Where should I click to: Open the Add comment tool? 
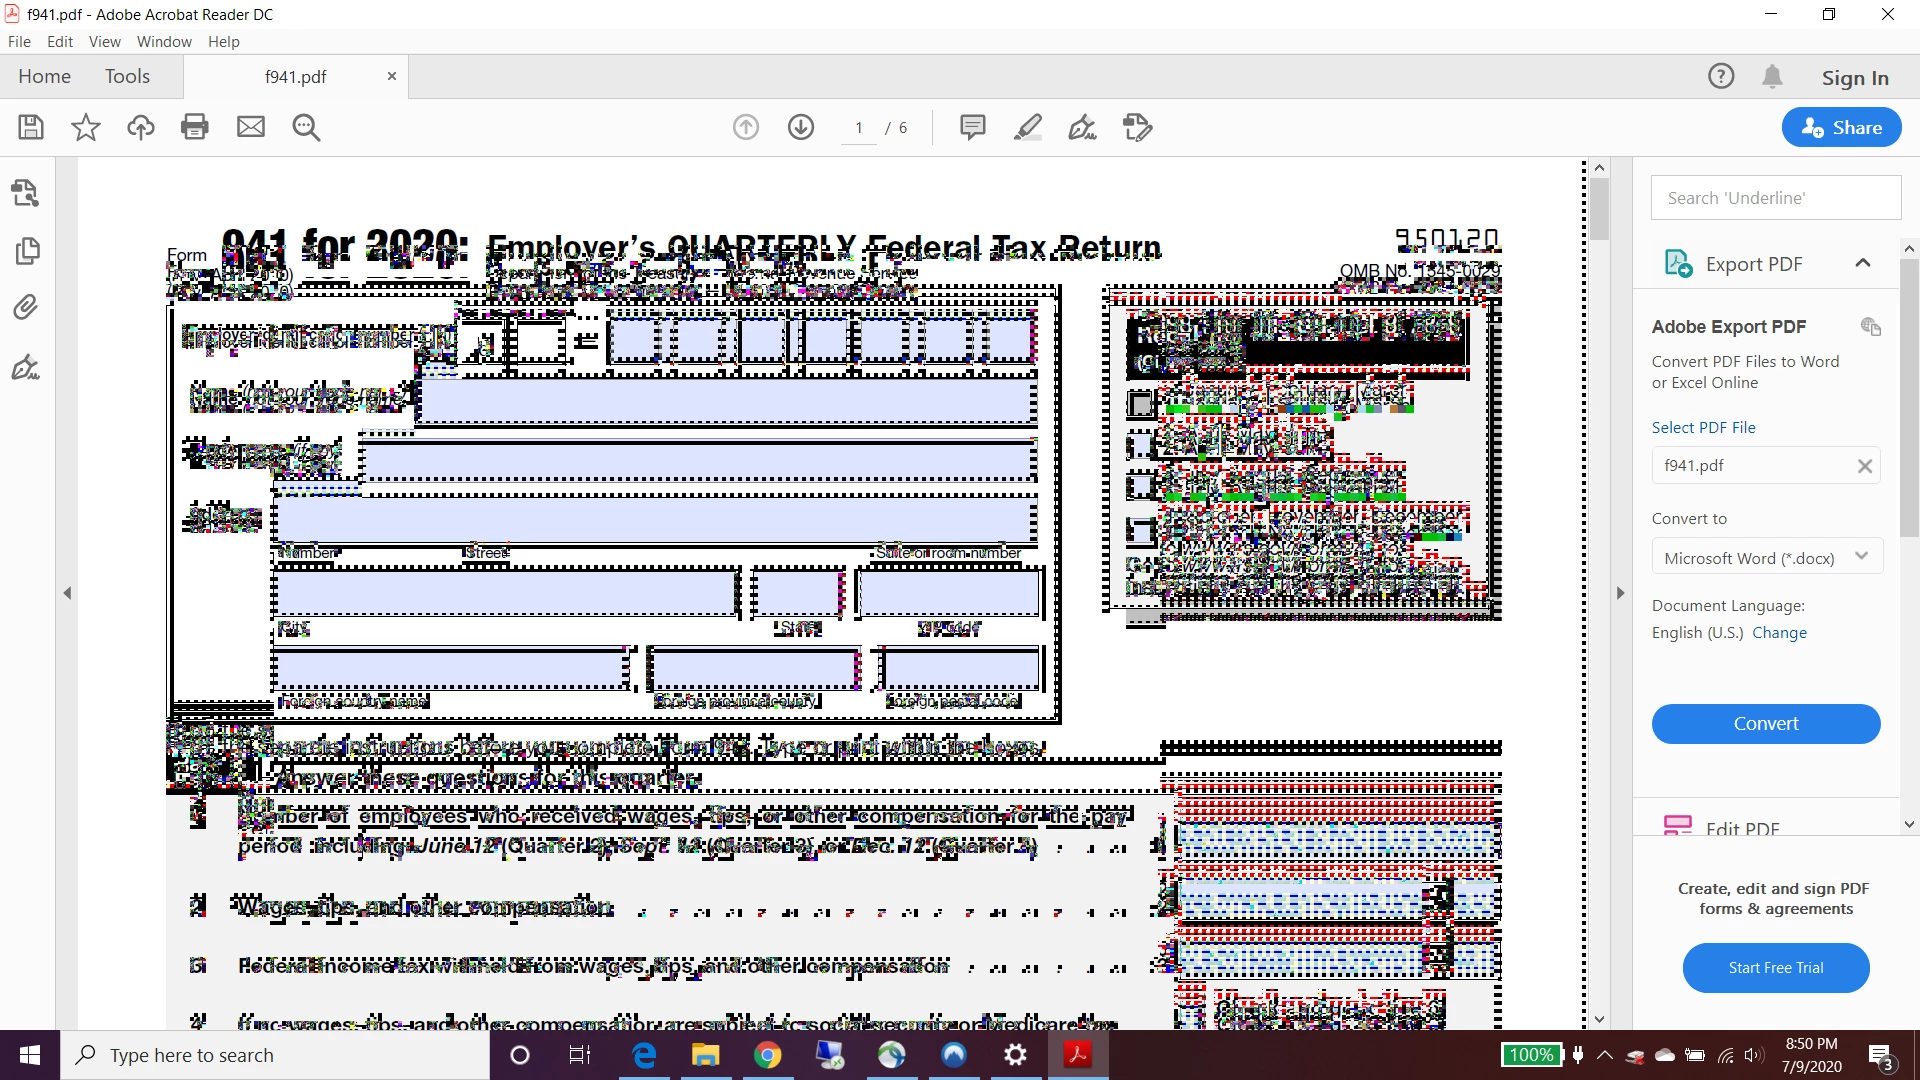[972, 127]
